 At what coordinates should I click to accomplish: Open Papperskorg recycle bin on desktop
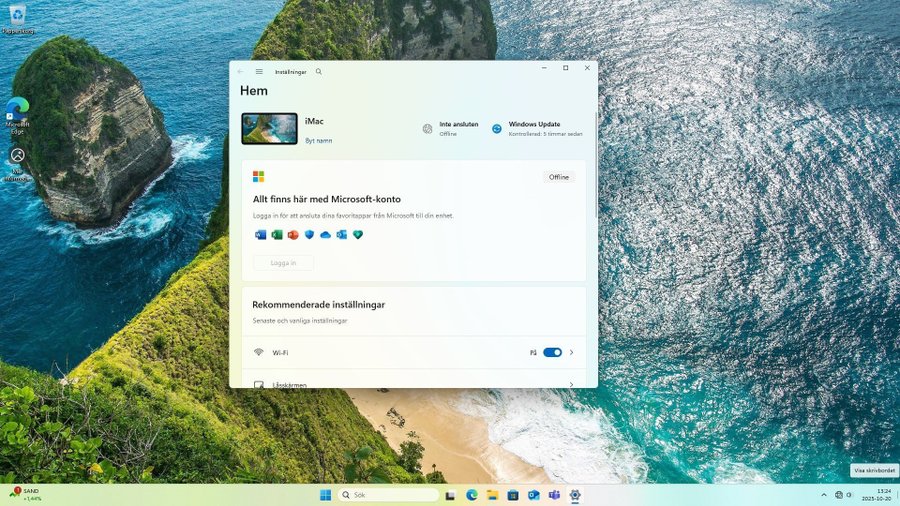pyautogui.click(x=17, y=17)
